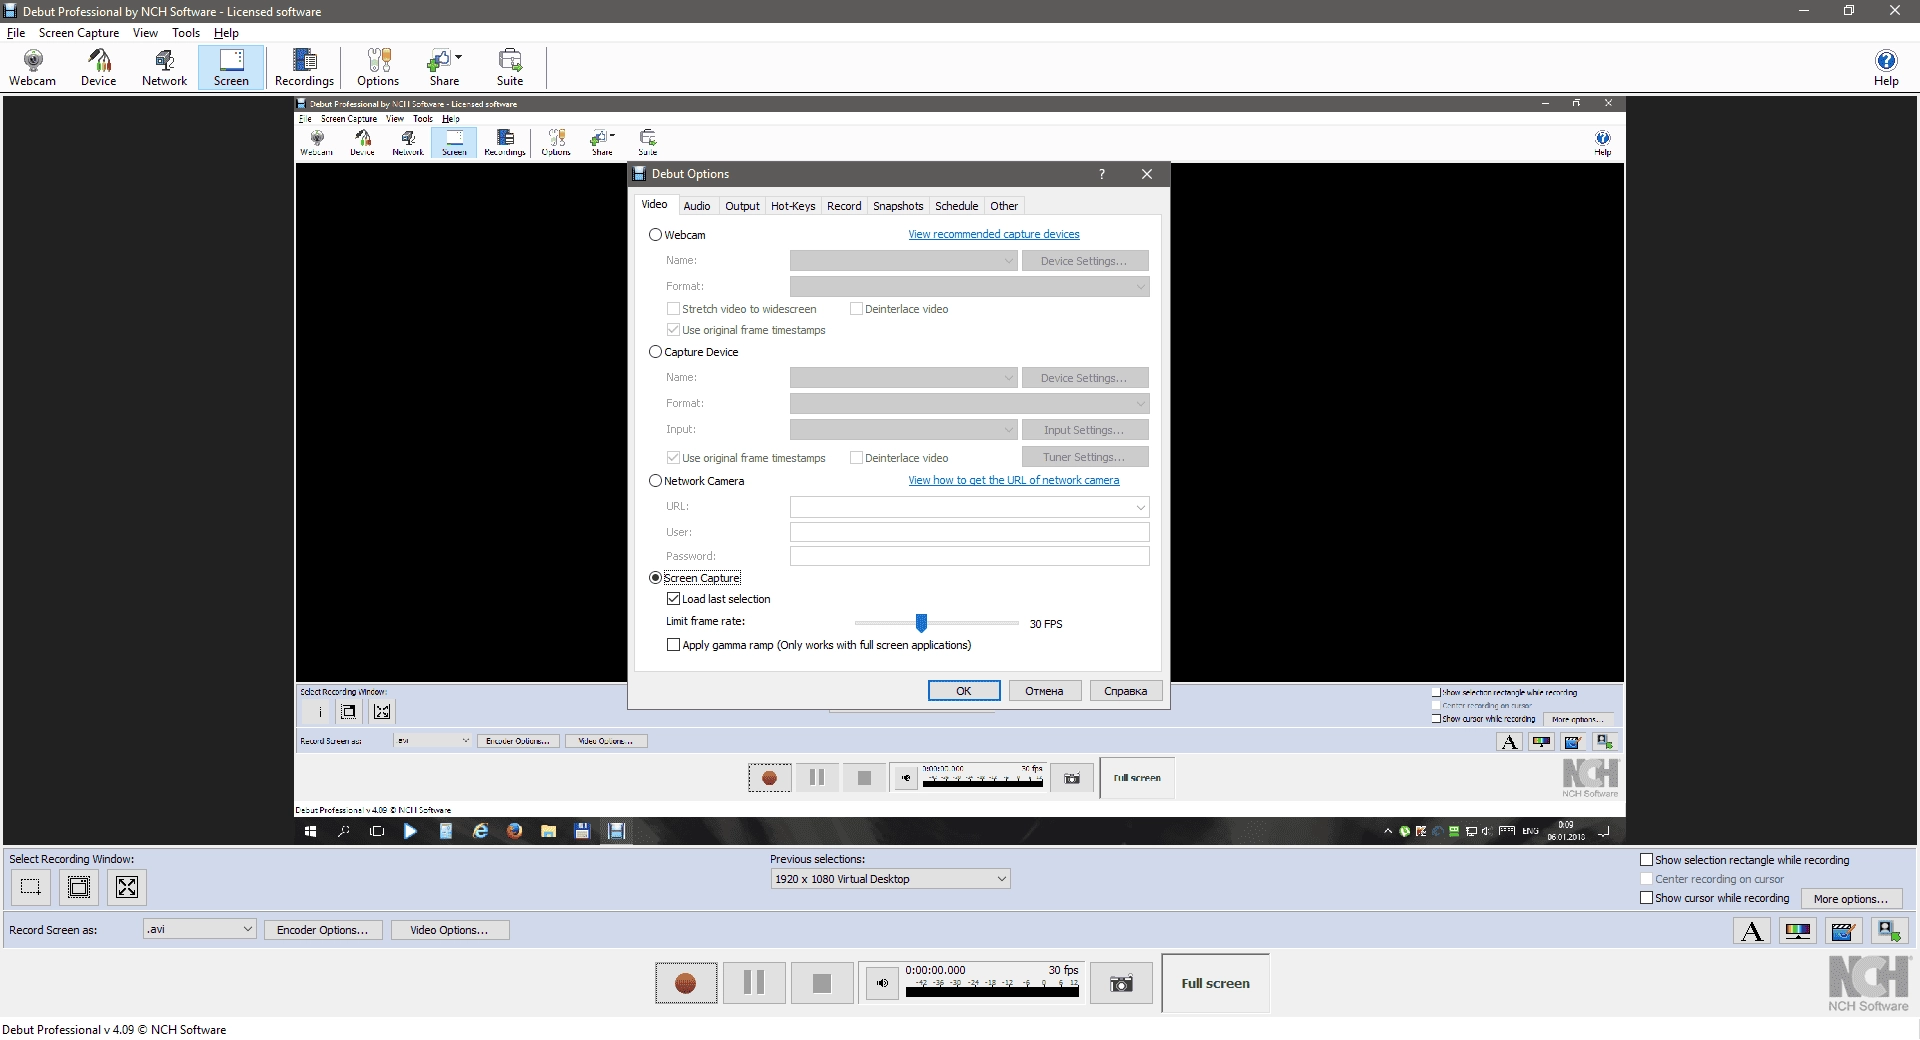Screen dimensions: 1920x1040
Task: Pause the recording
Action: click(754, 983)
